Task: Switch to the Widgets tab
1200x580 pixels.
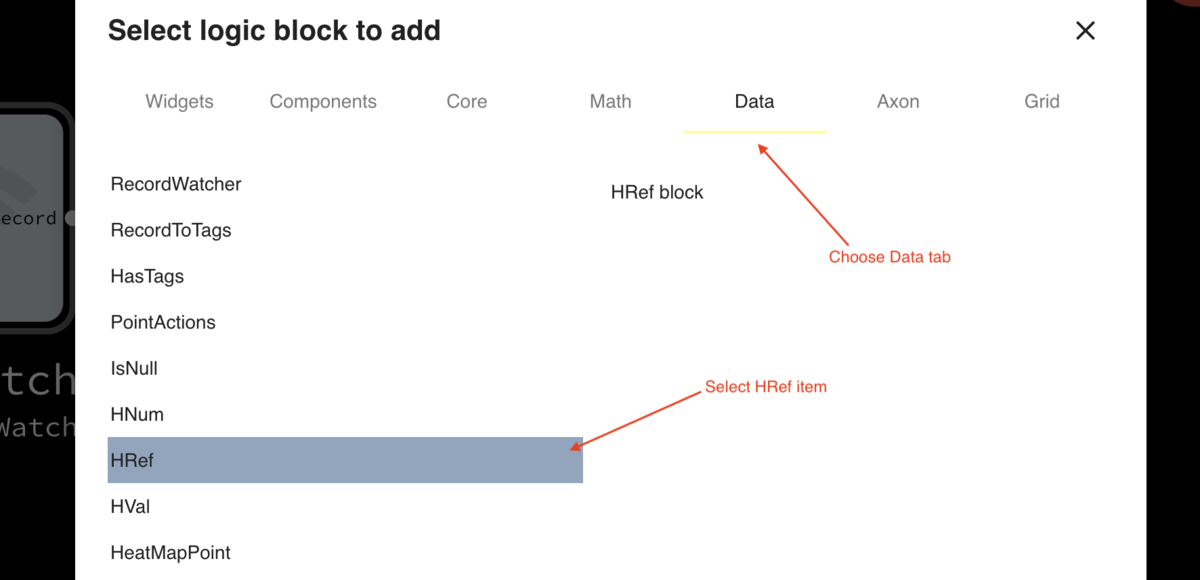Action: tap(179, 101)
